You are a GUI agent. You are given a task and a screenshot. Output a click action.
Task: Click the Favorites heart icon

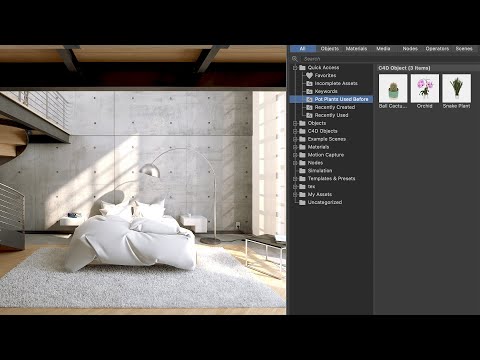(309, 76)
